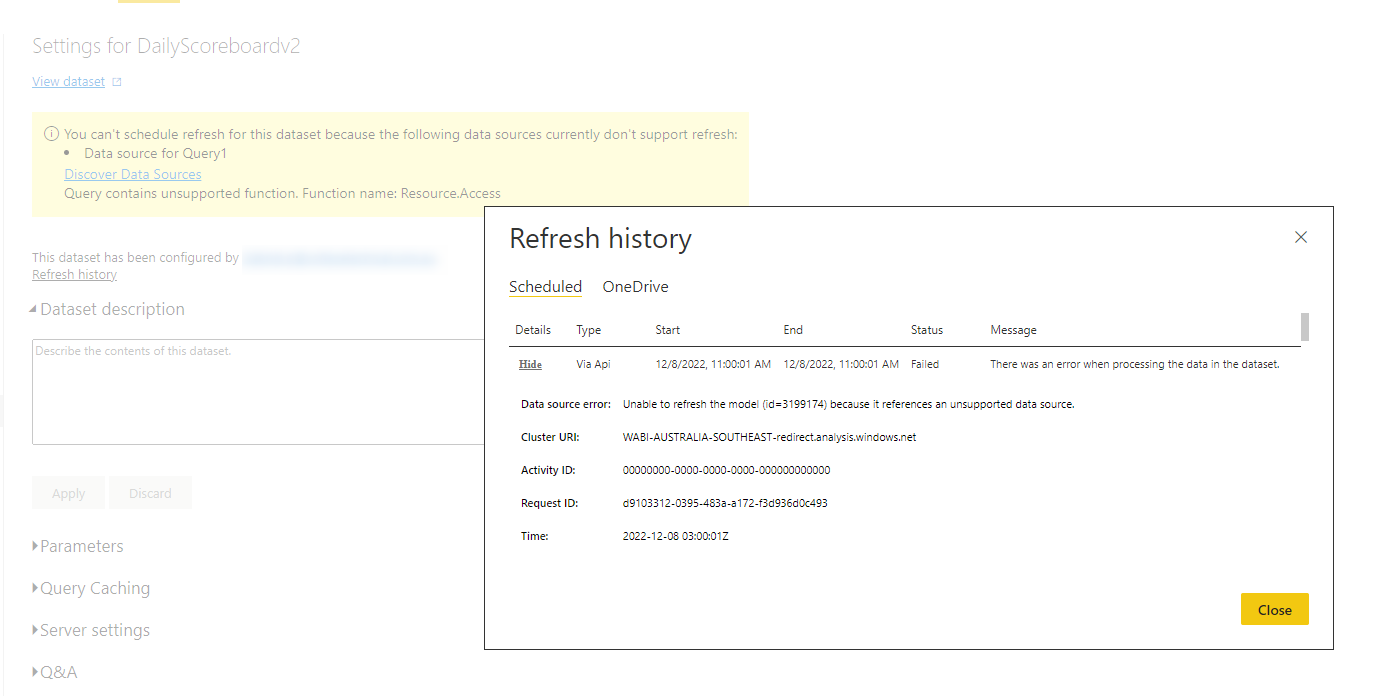Screen dimensions: 1400x696
Task: Select the Scheduled tab
Action: (545, 287)
